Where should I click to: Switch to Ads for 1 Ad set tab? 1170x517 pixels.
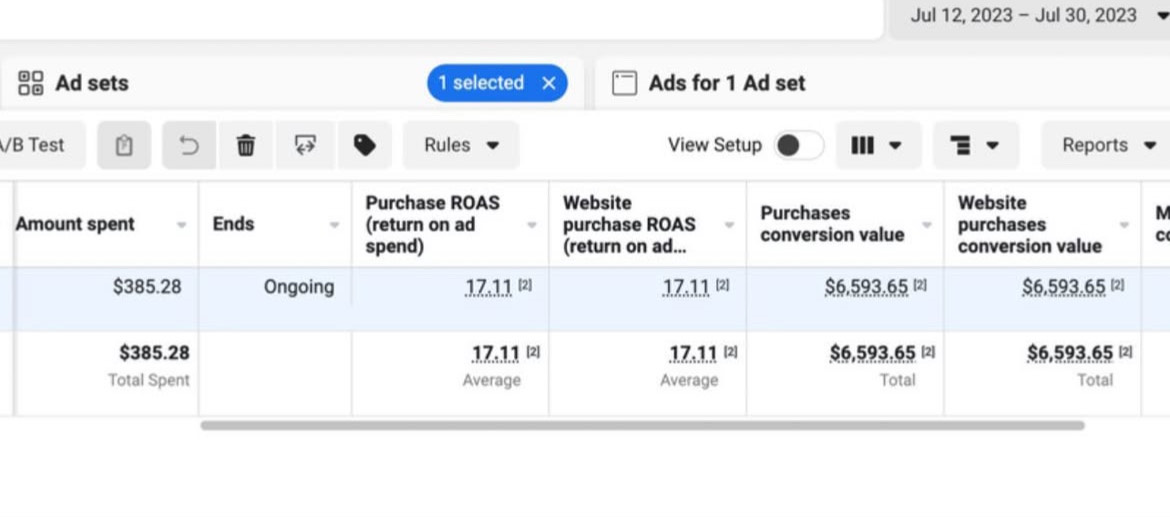click(727, 83)
